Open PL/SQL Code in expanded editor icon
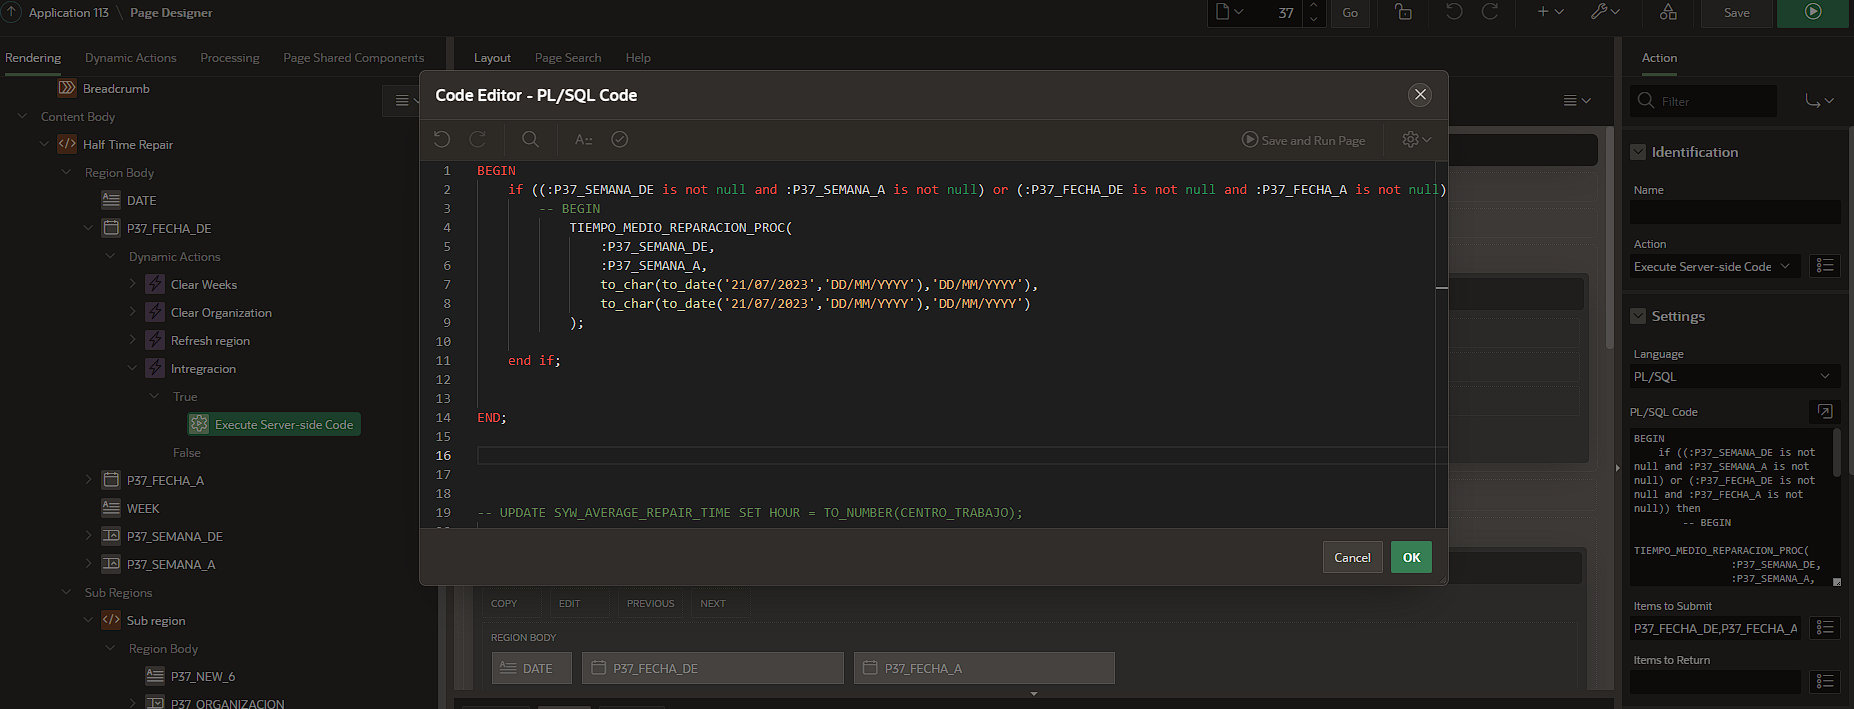1854x709 pixels. [x=1825, y=412]
